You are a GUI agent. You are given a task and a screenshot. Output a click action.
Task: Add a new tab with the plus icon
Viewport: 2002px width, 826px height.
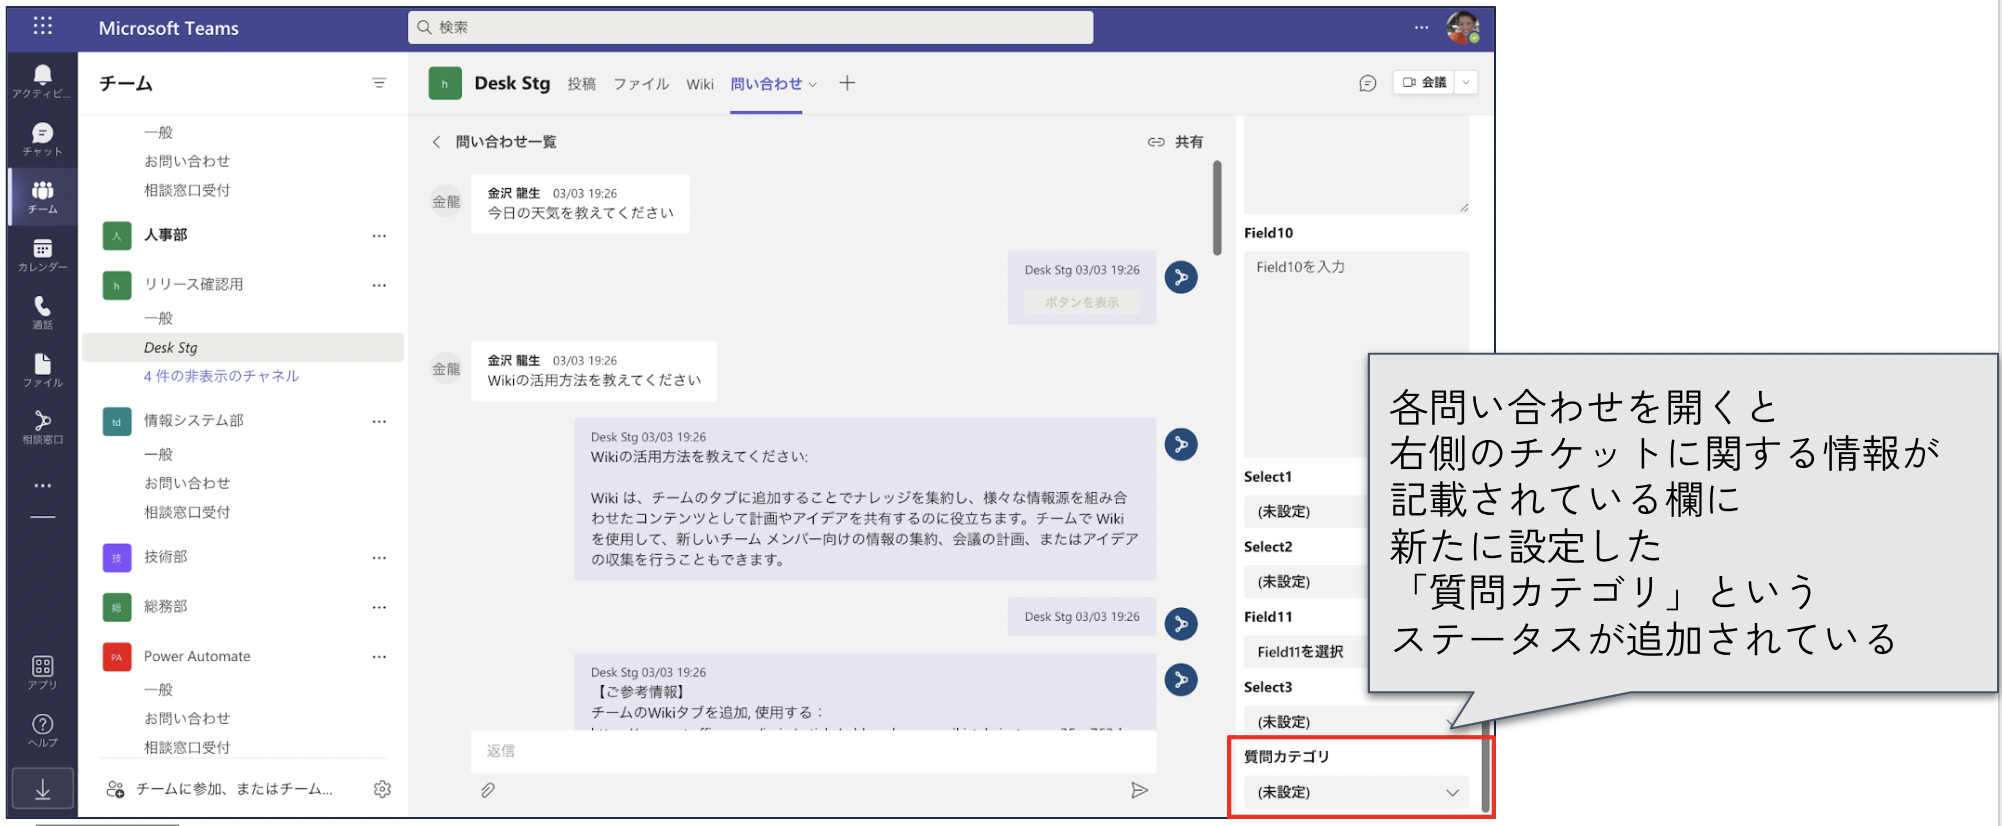[847, 83]
